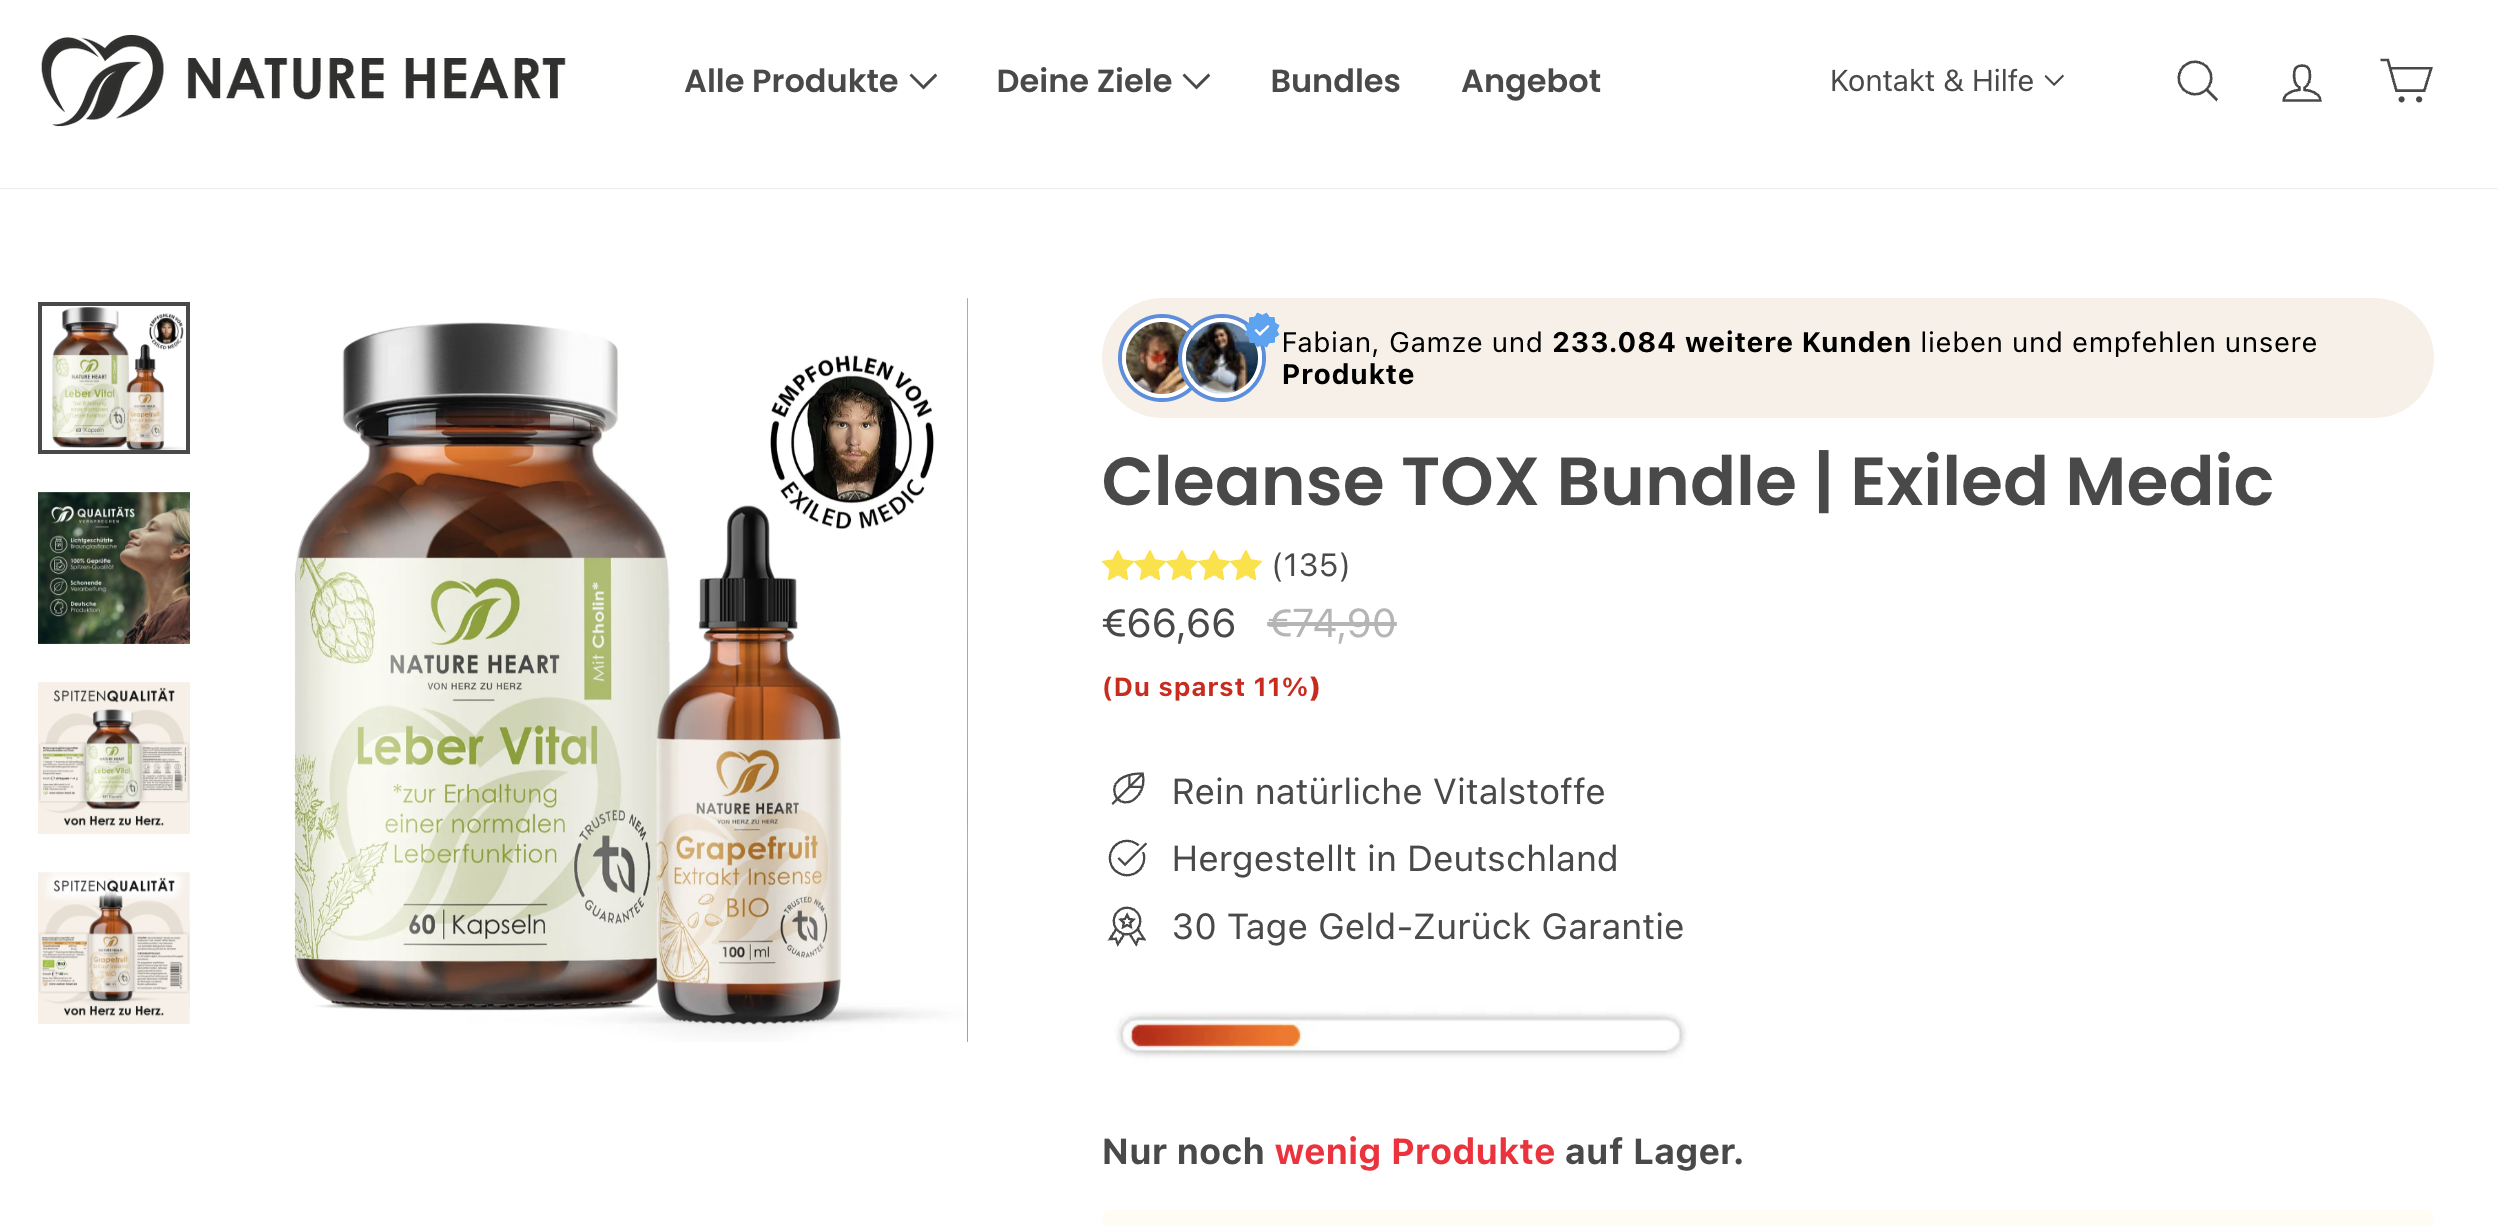Open the user account icon
Screen dimensions: 2498x1226
coord(2301,82)
